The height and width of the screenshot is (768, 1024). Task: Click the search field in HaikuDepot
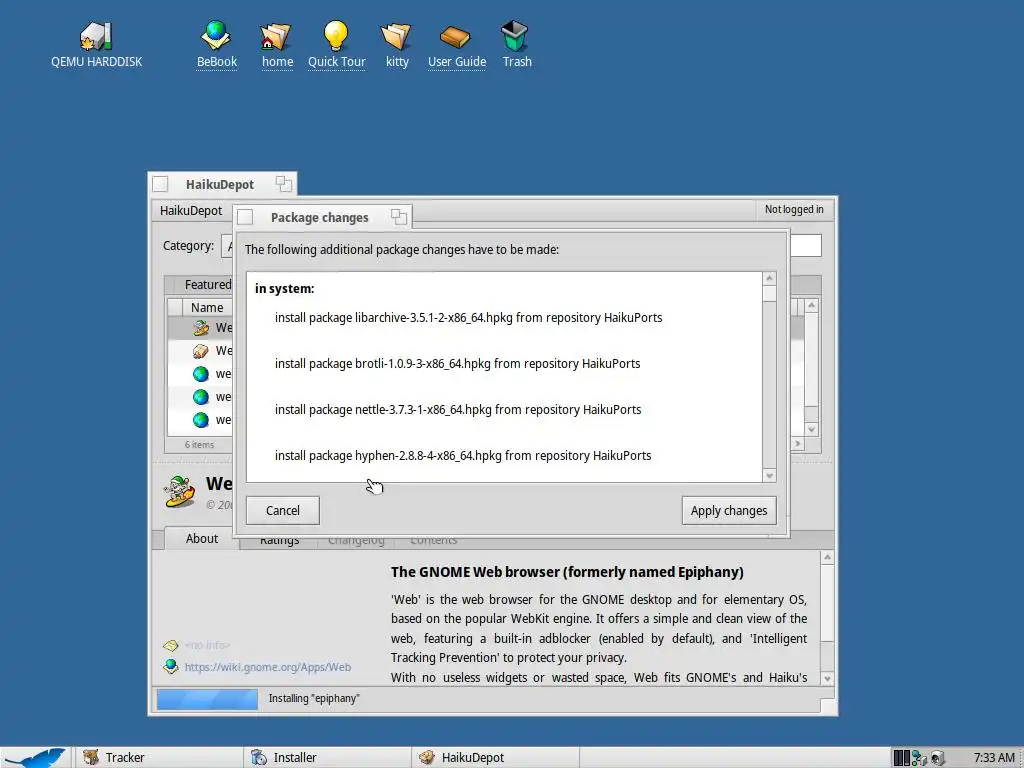[x=805, y=246]
